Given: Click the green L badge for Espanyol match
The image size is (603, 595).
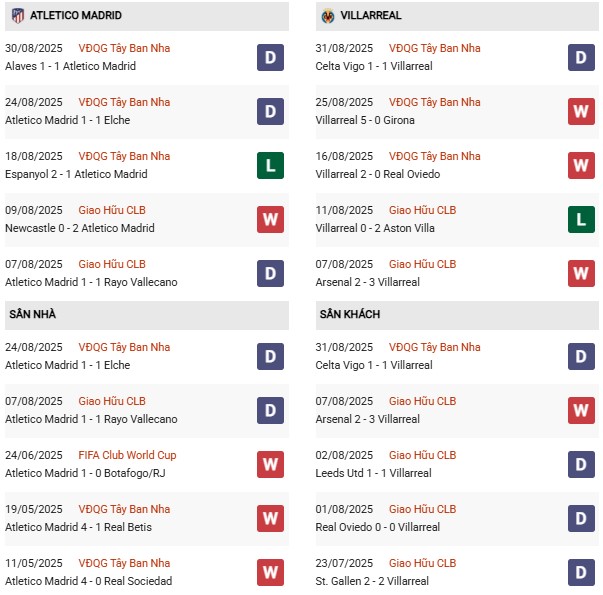Looking at the screenshot, I should click(x=270, y=165).
